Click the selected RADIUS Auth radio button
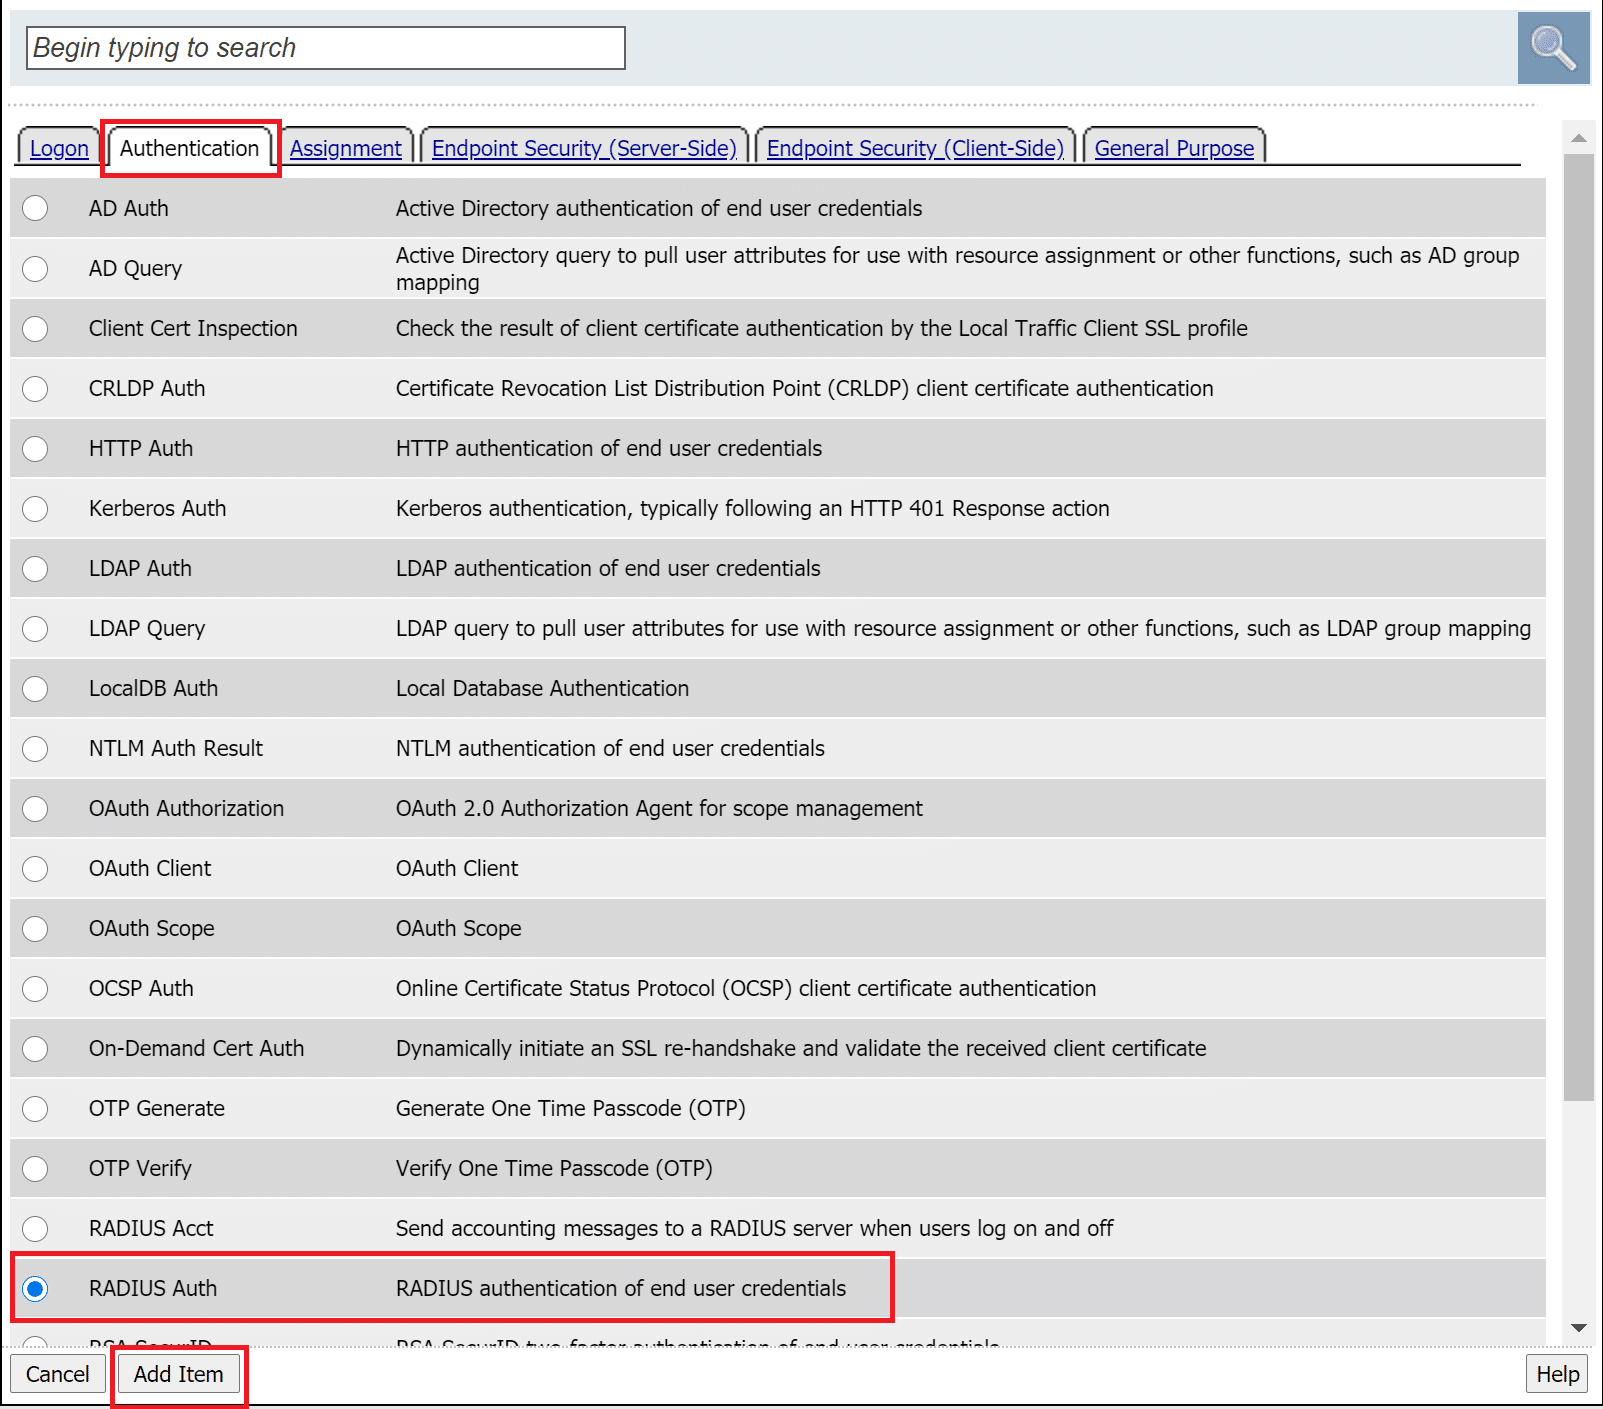1603x1409 pixels. coord(35,1288)
